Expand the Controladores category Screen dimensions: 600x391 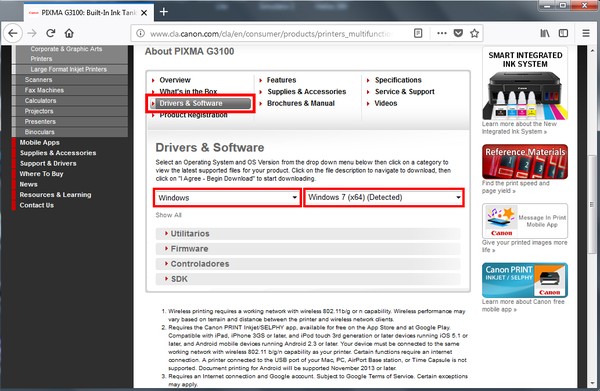[308, 264]
